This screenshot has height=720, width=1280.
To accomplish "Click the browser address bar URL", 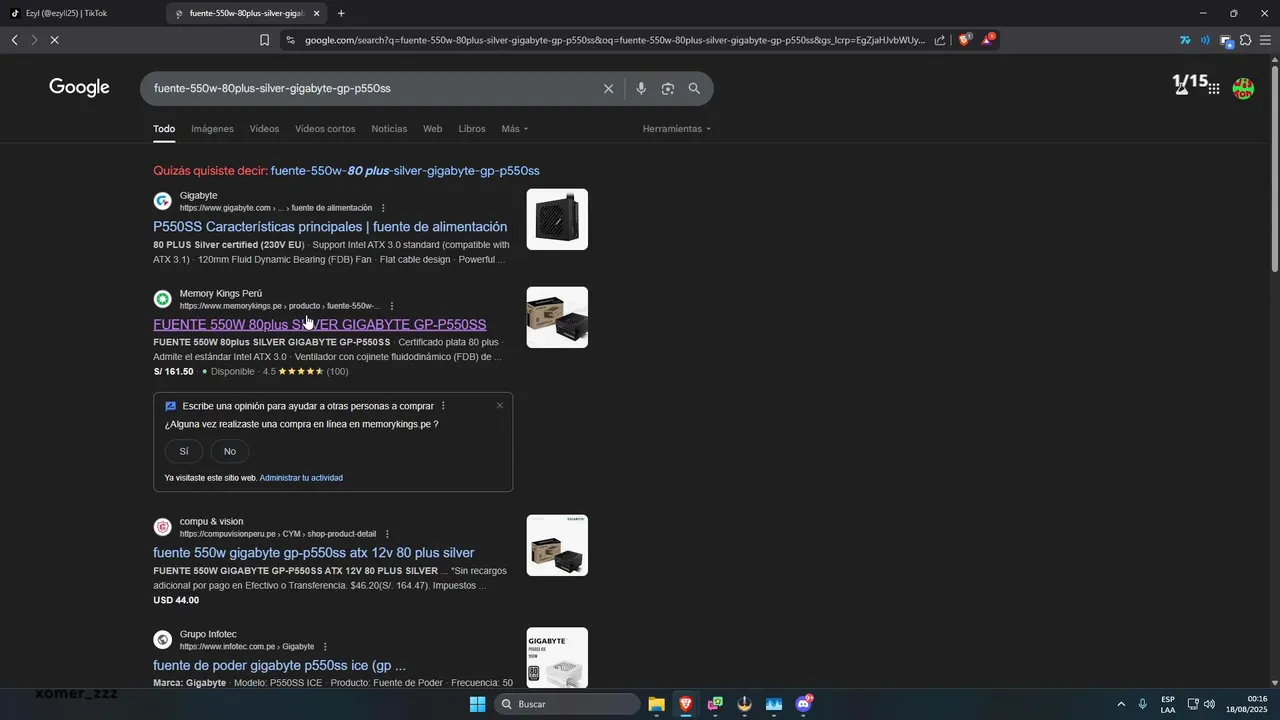I will pos(614,40).
